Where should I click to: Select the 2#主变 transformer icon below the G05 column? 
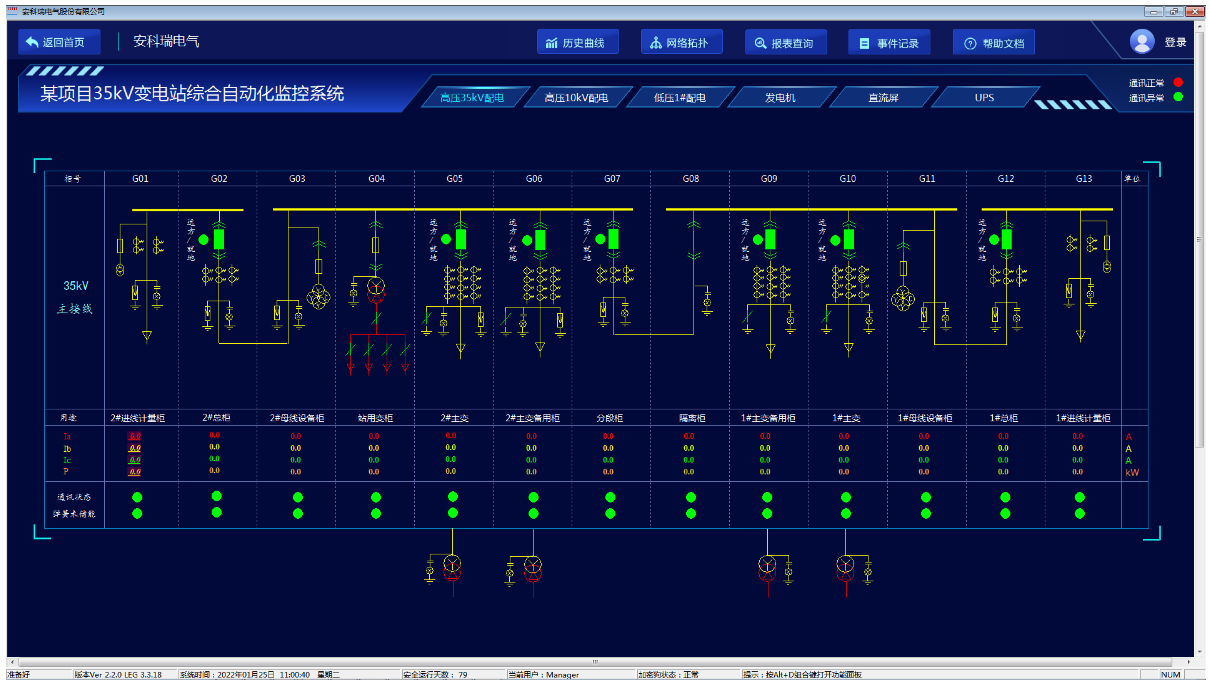point(452,567)
